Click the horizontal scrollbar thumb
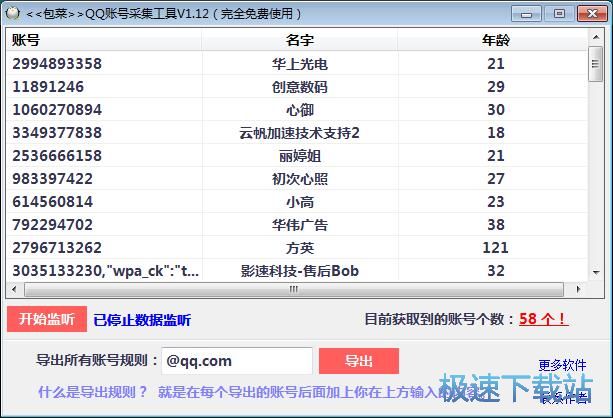Viewport: 613px width, 418px height. pyautogui.click(x=294, y=289)
